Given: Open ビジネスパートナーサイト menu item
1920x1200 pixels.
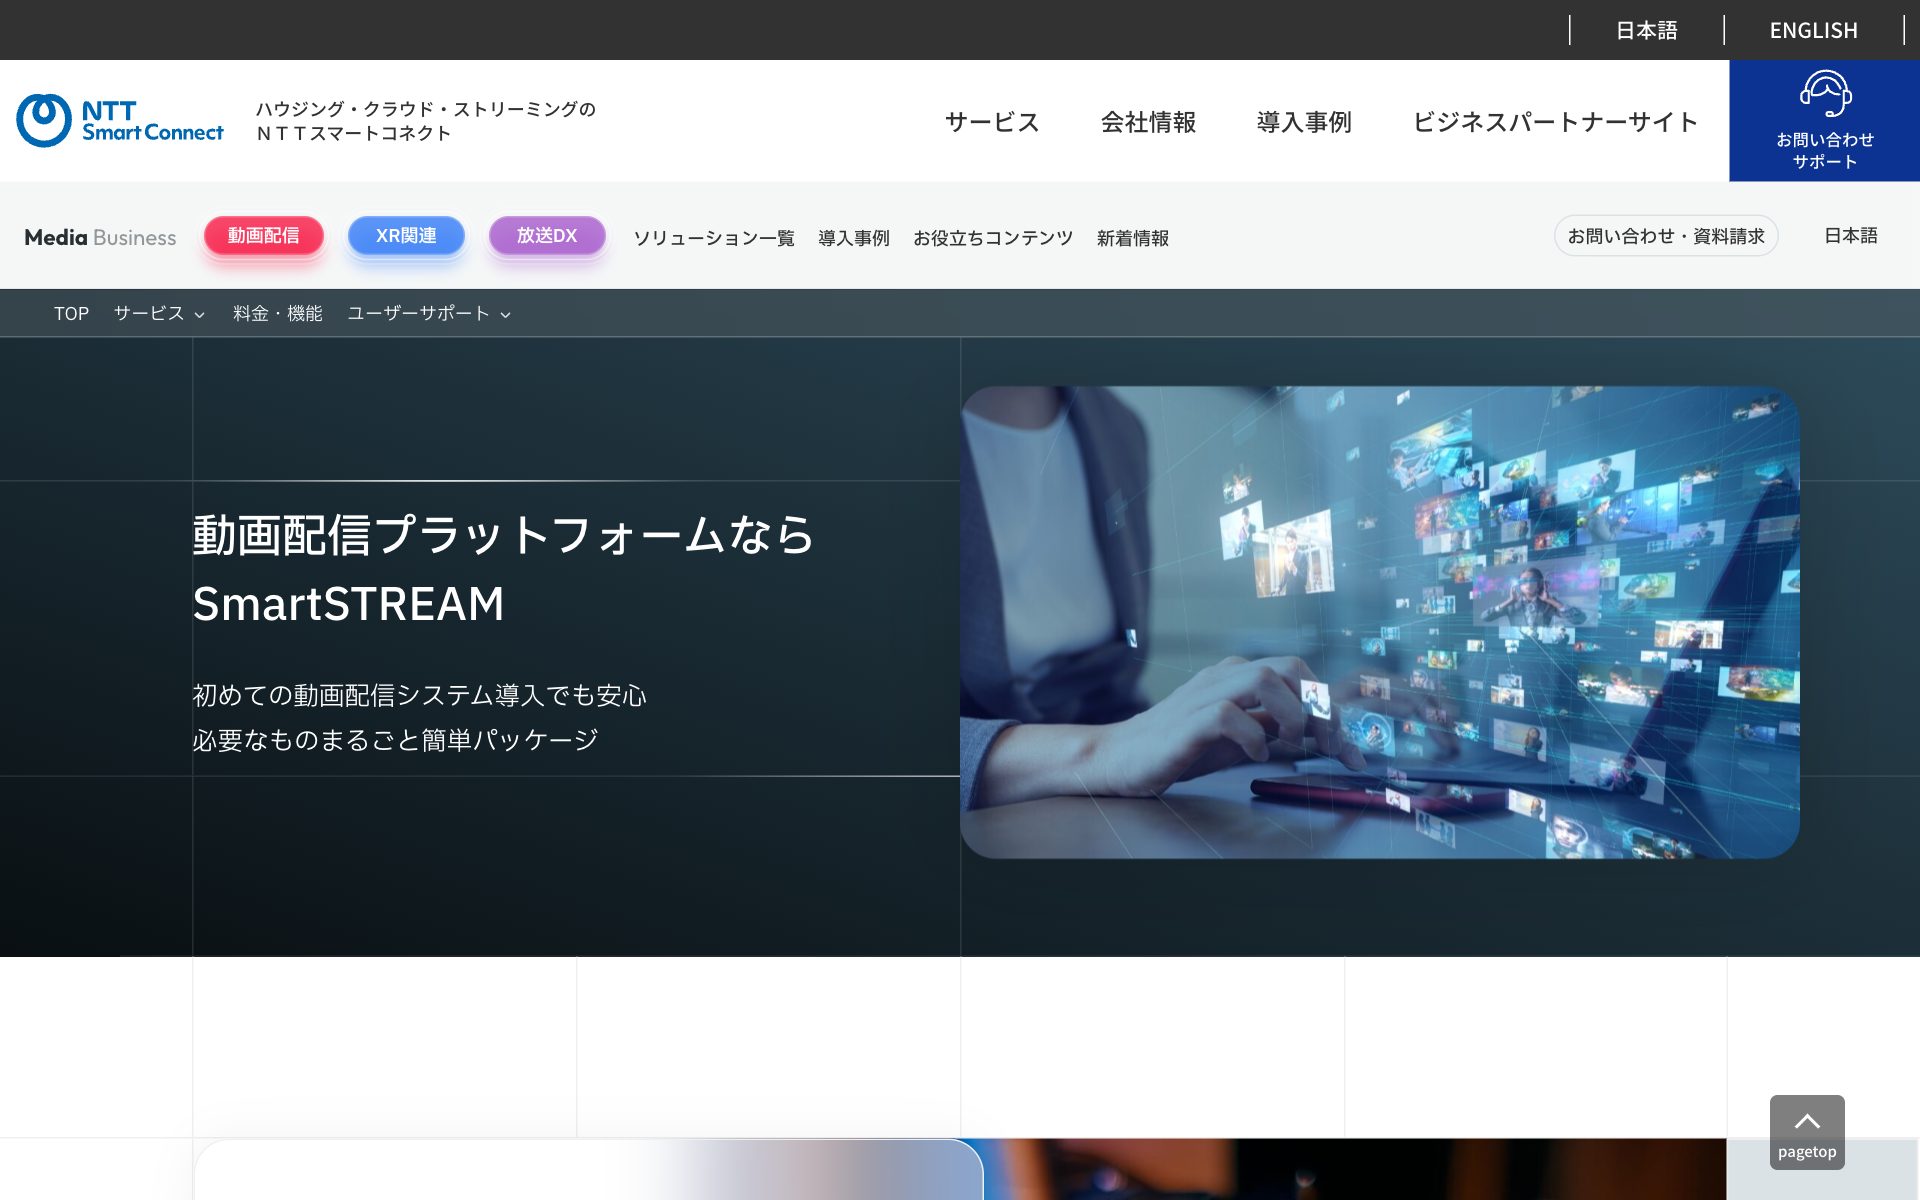Looking at the screenshot, I should point(1556,122).
